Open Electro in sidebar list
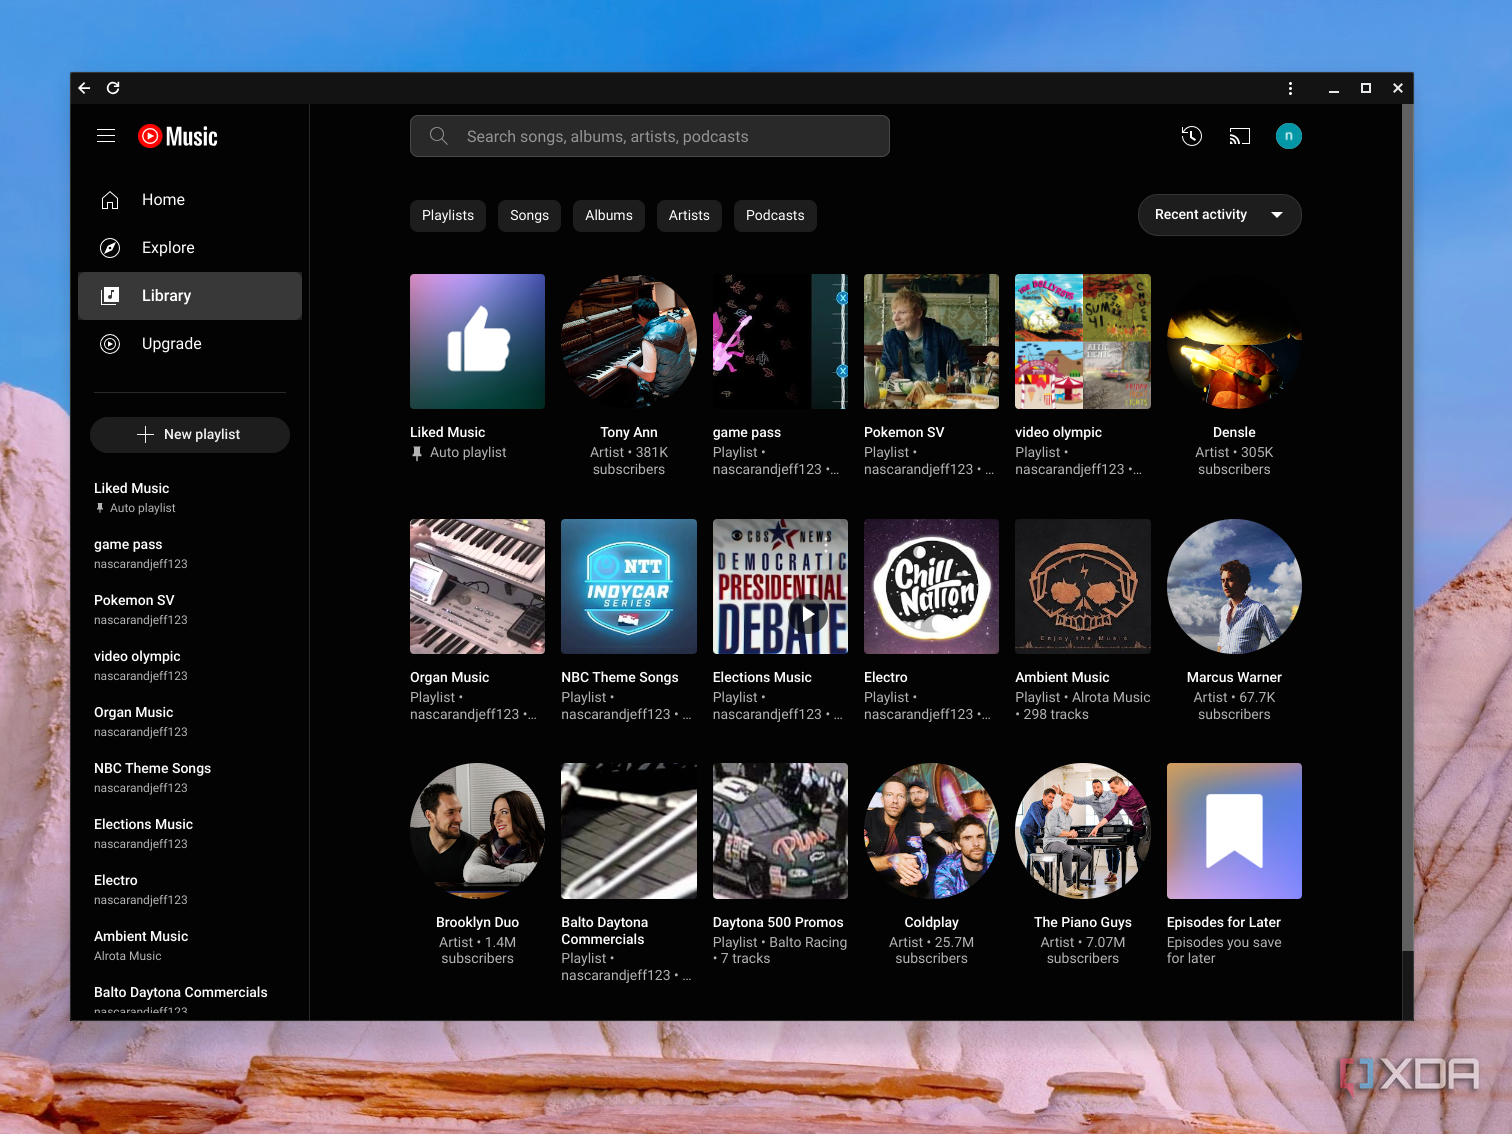 190,889
